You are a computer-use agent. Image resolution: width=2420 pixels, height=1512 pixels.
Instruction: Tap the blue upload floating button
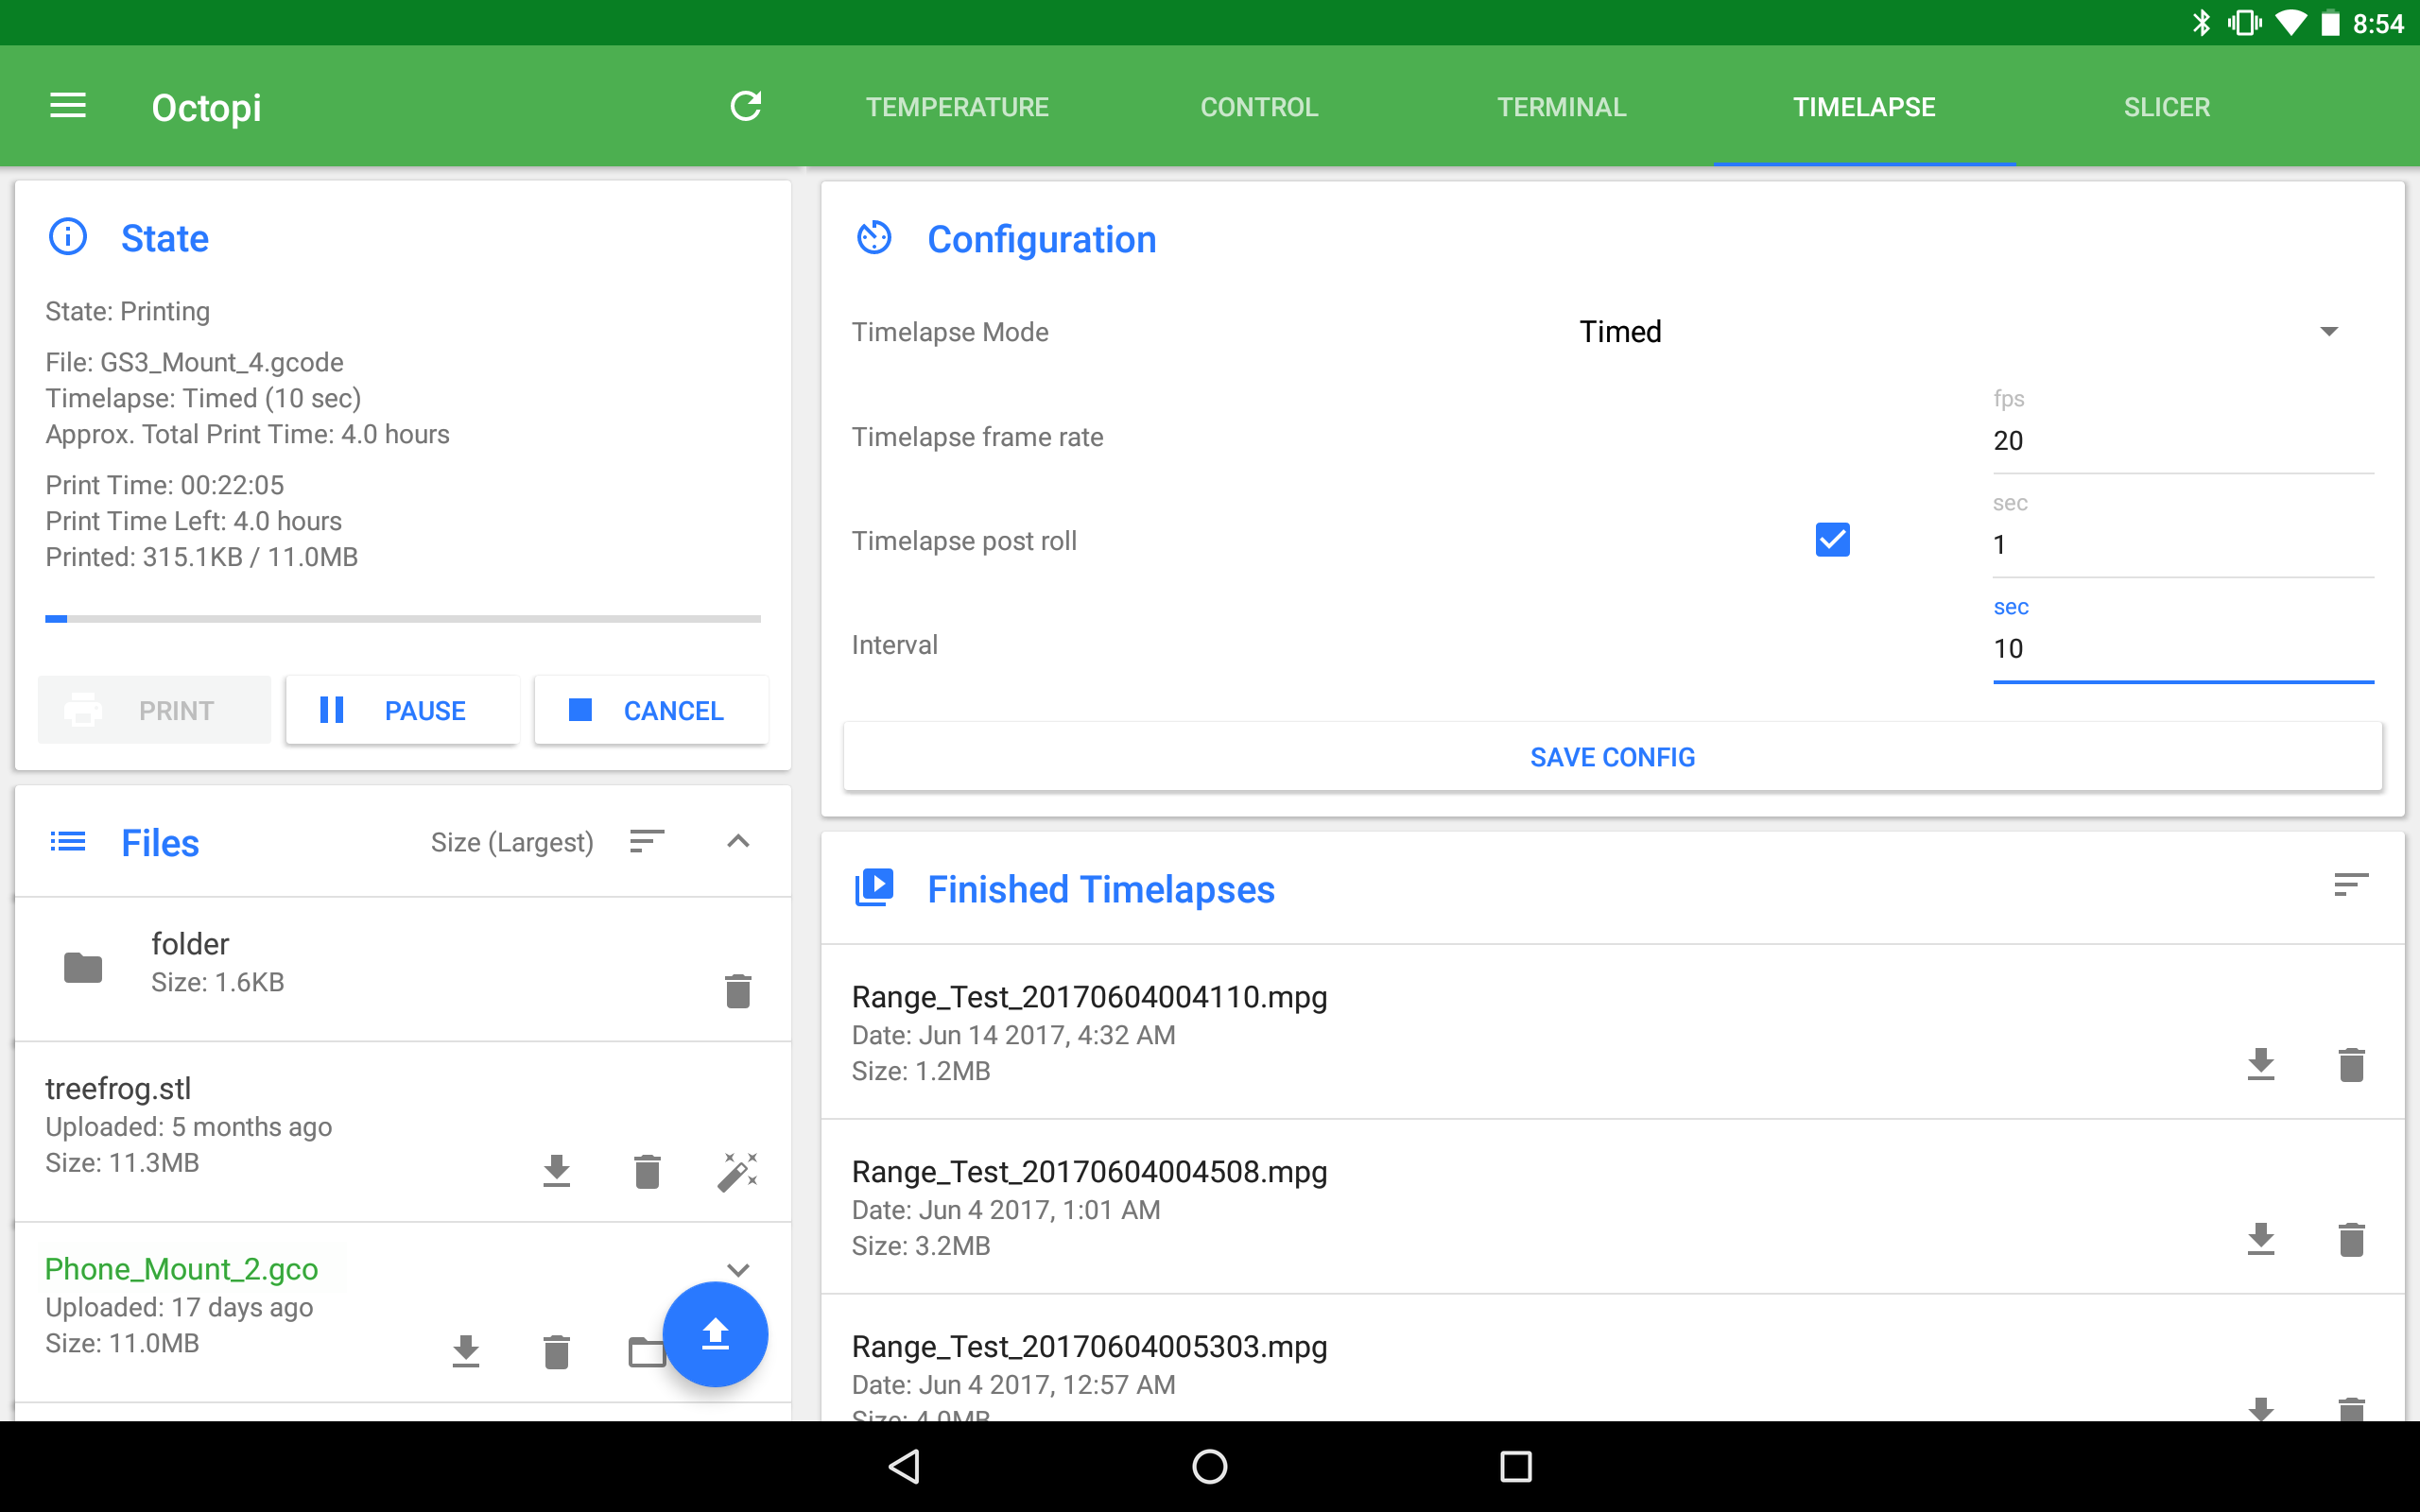[715, 1333]
